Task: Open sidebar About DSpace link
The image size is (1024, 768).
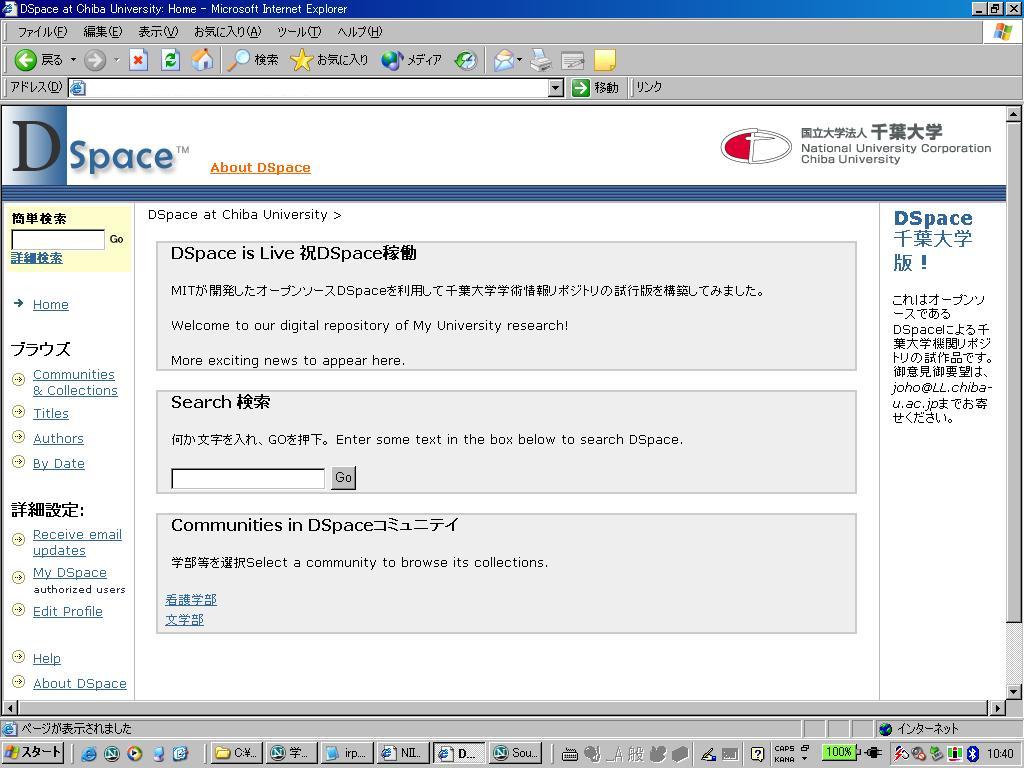Action: pyautogui.click(x=80, y=683)
